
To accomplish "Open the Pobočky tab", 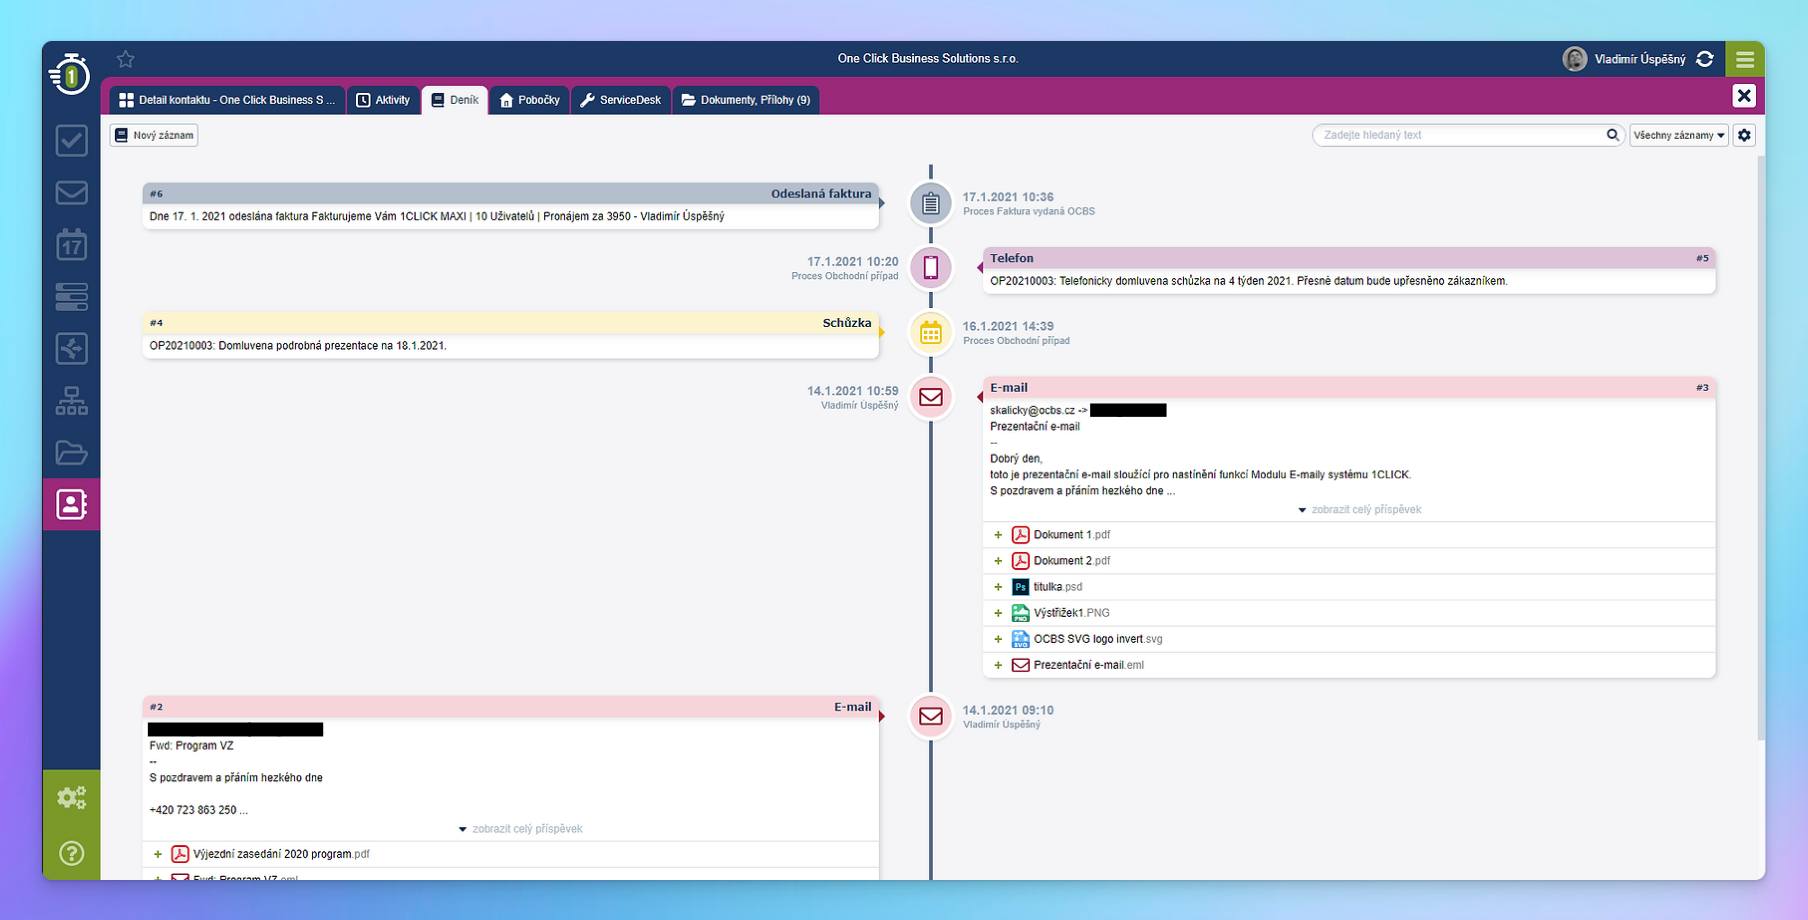I will 530,100.
